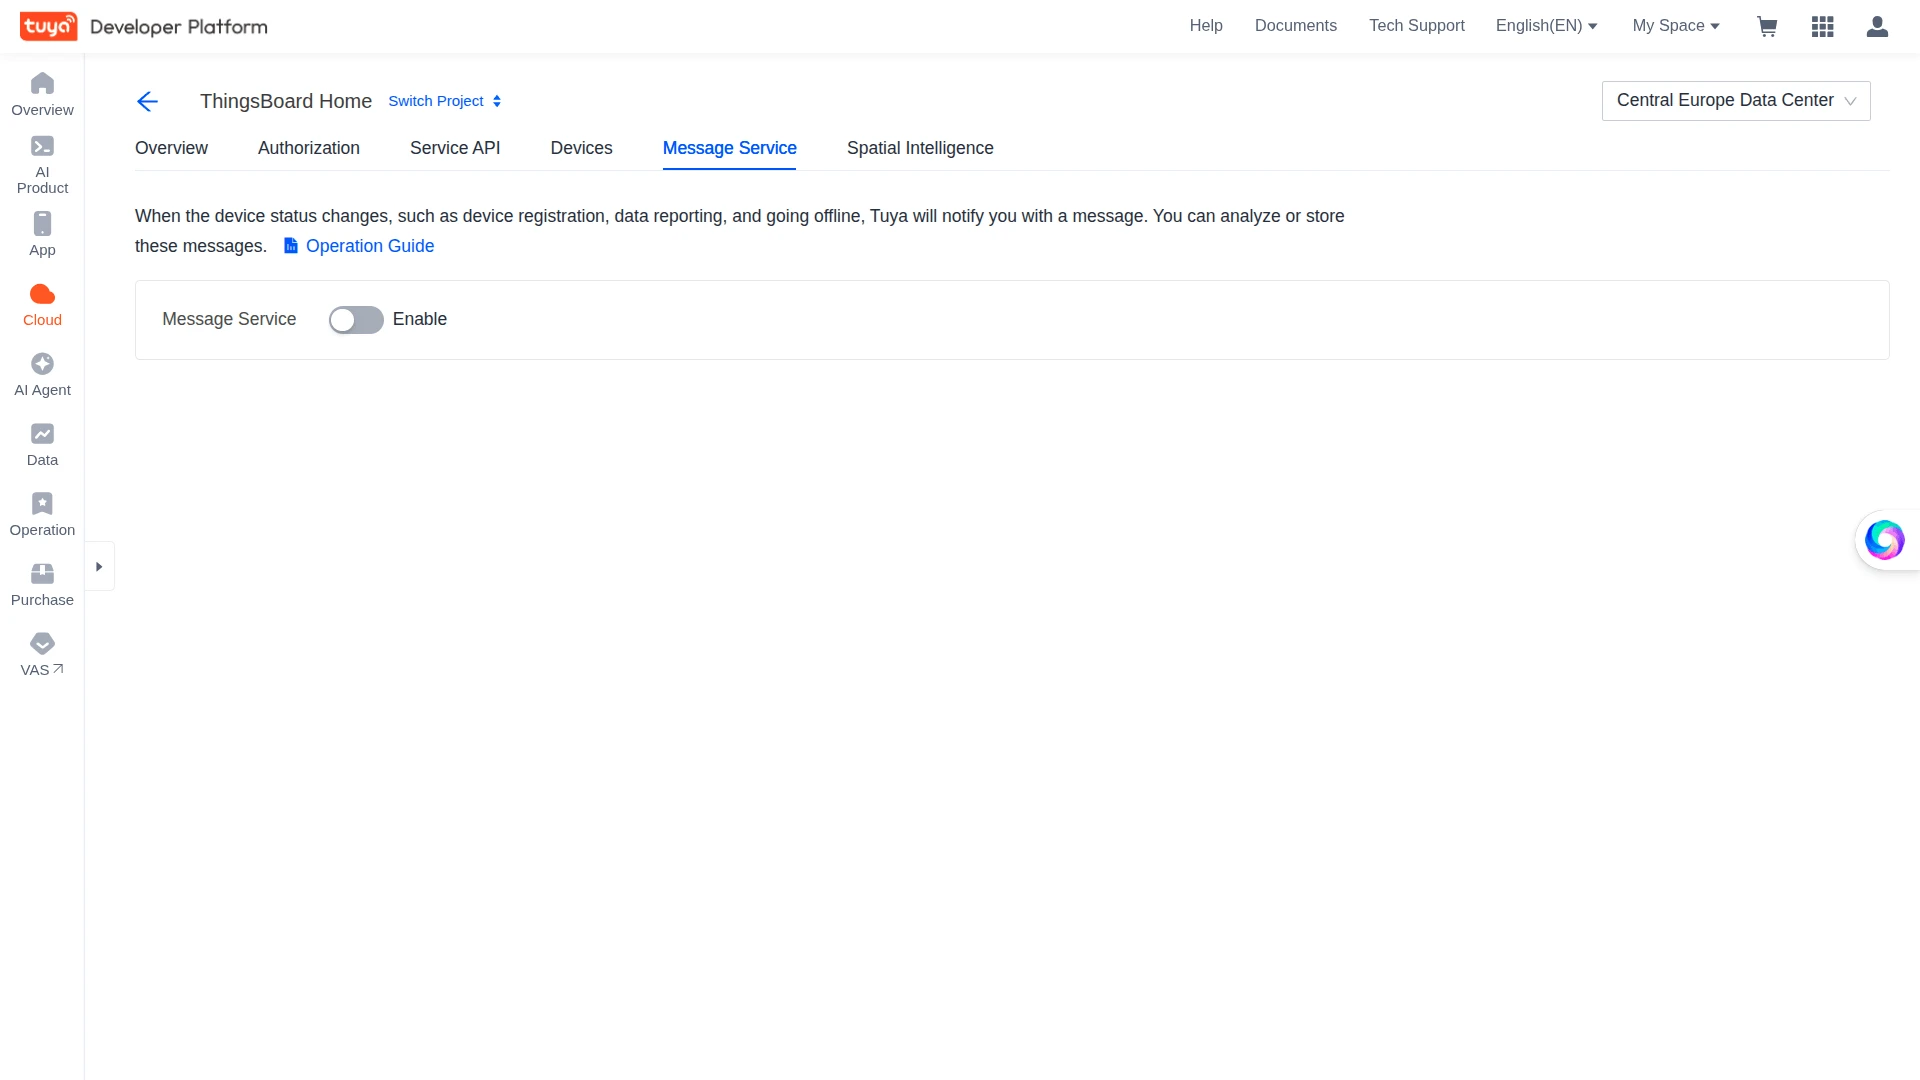Open the Help link

point(1206,26)
